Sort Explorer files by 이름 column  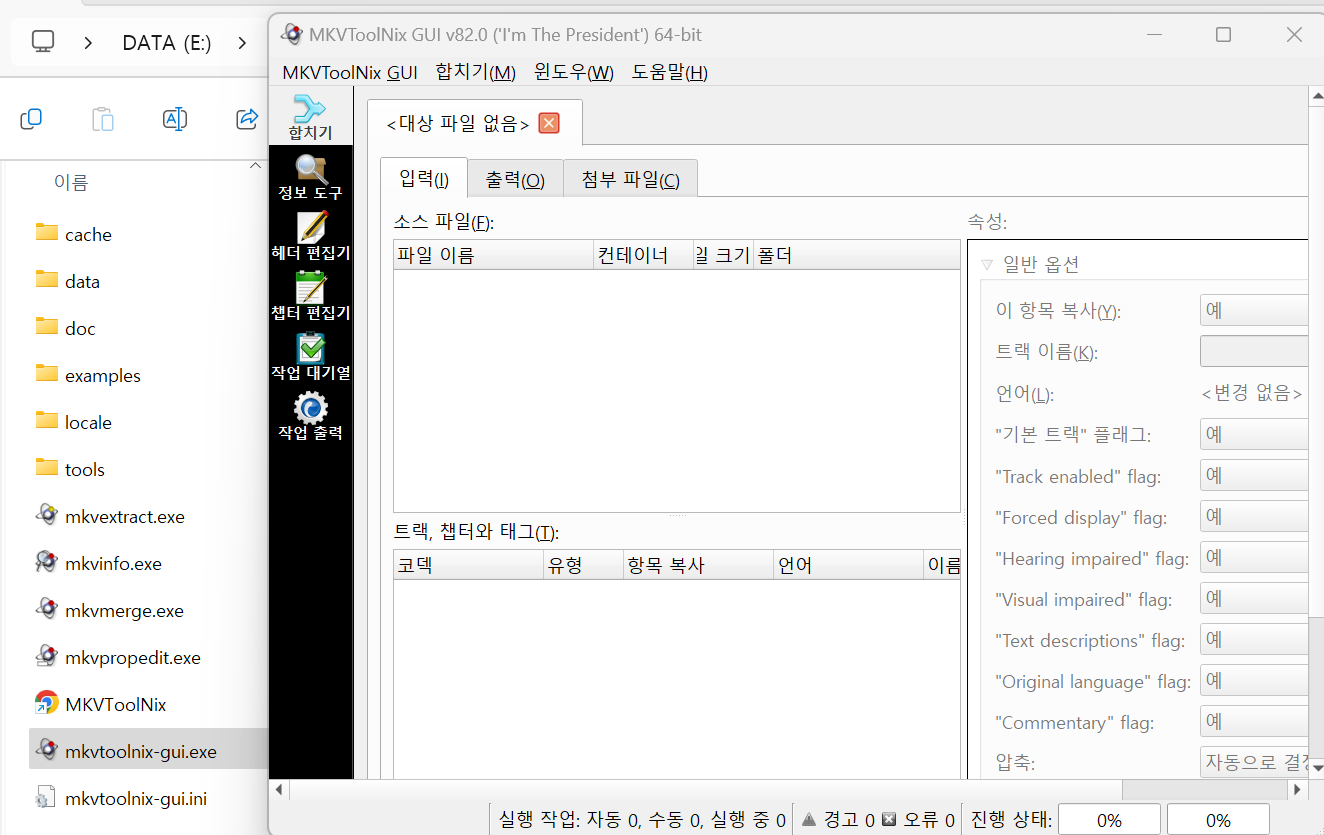point(71,182)
